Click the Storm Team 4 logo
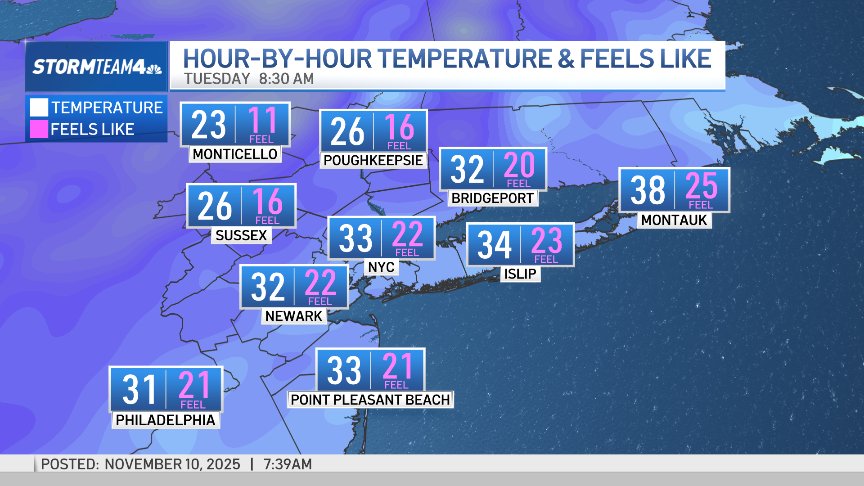864x486 pixels. point(96,67)
